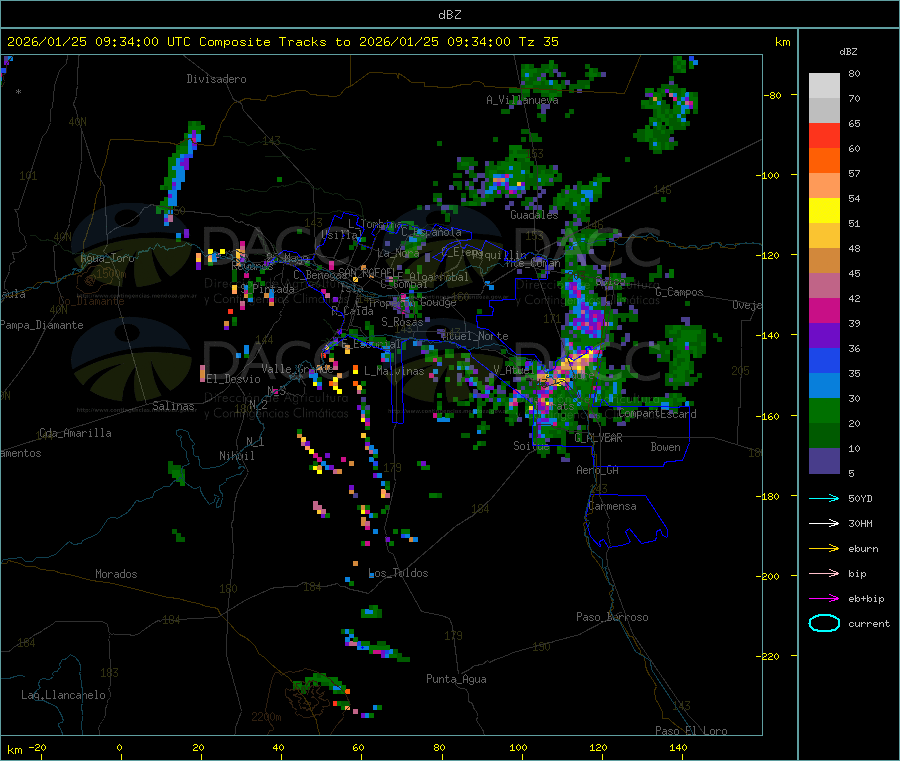Click the -160 km axis tick label
Image resolution: width=900 pixels, height=761 pixels.
coord(768,416)
